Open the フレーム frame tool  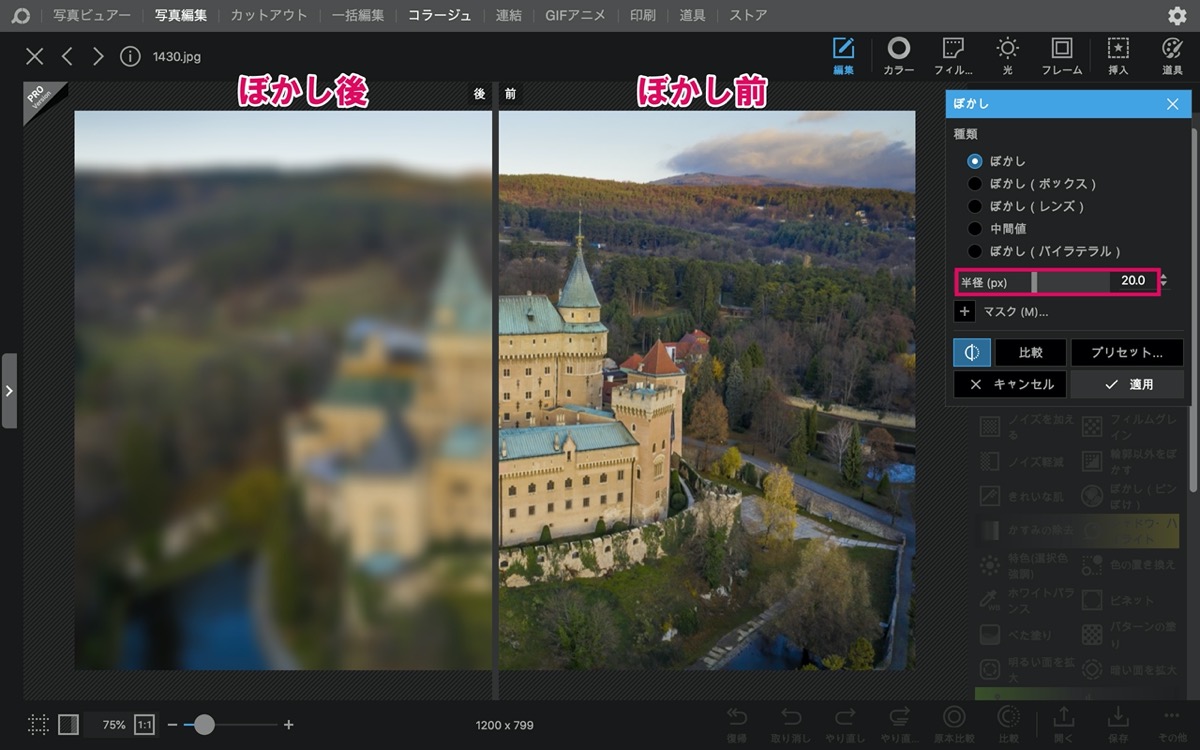click(x=1061, y=56)
